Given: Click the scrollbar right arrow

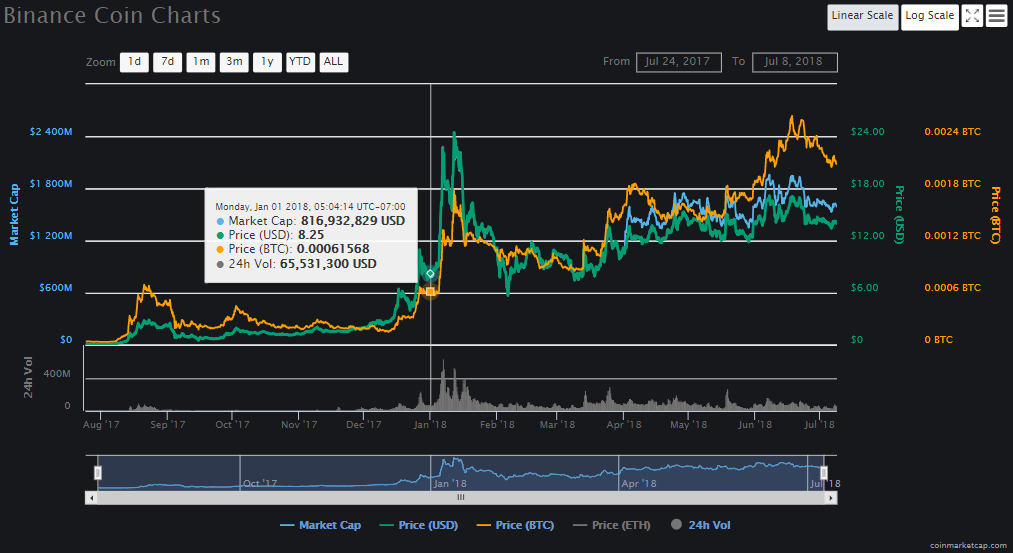Looking at the screenshot, I should pyautogui.click(x=831, y=498).
